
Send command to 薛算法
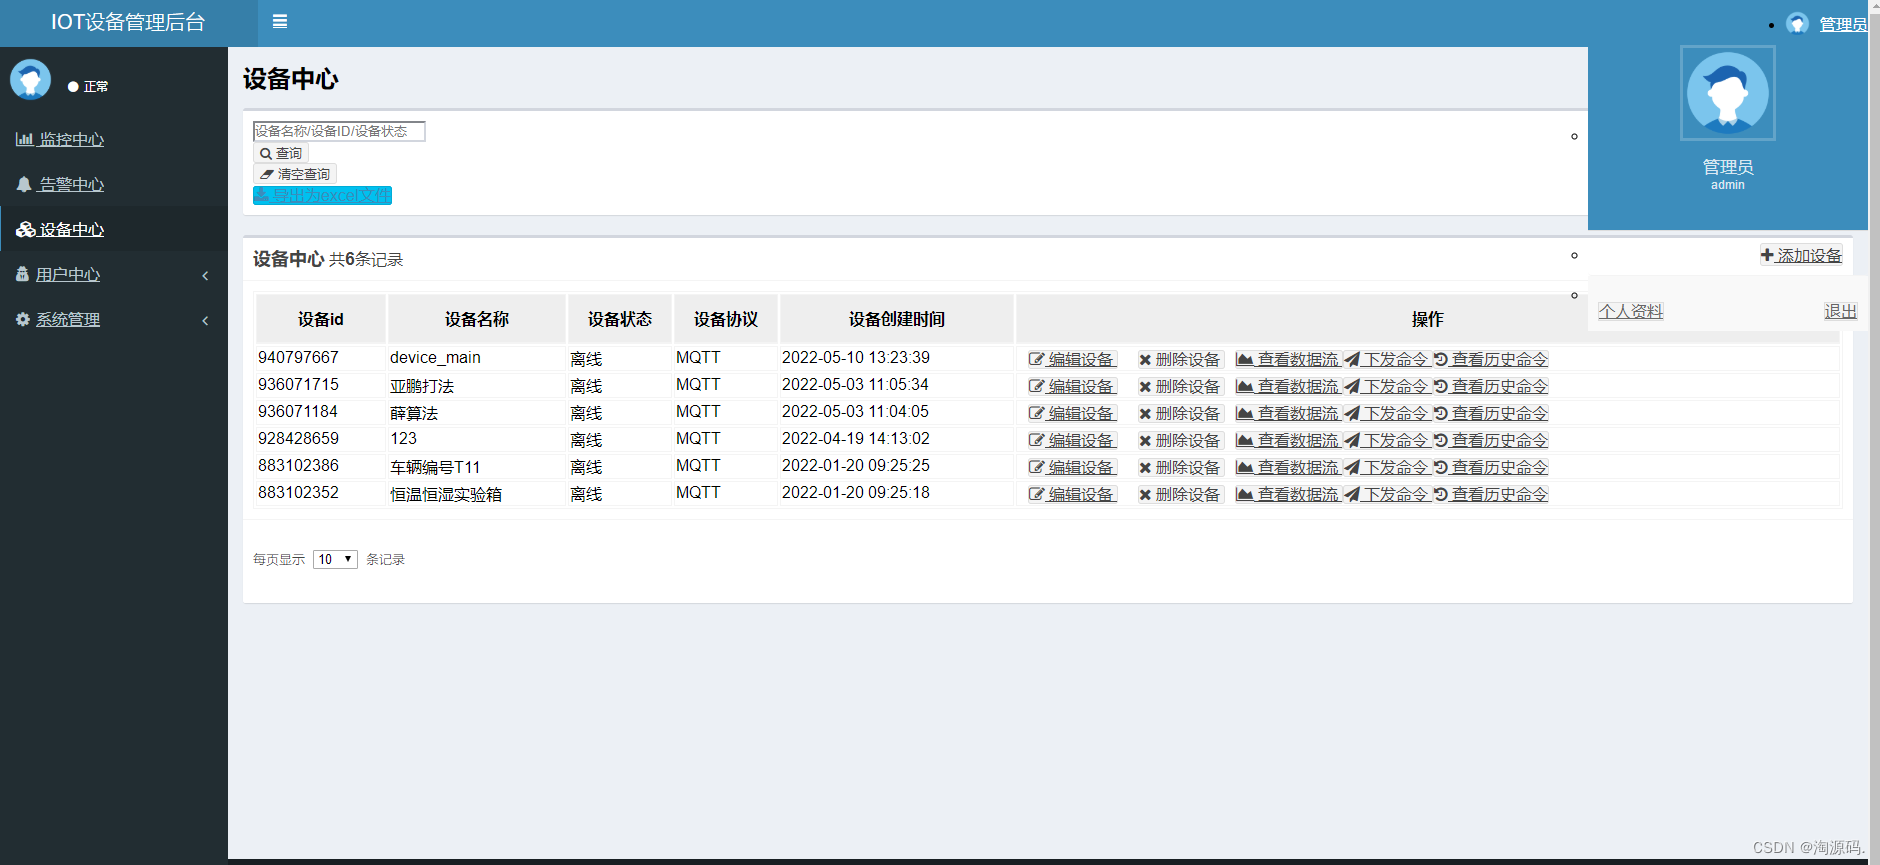click(1387, 413)
